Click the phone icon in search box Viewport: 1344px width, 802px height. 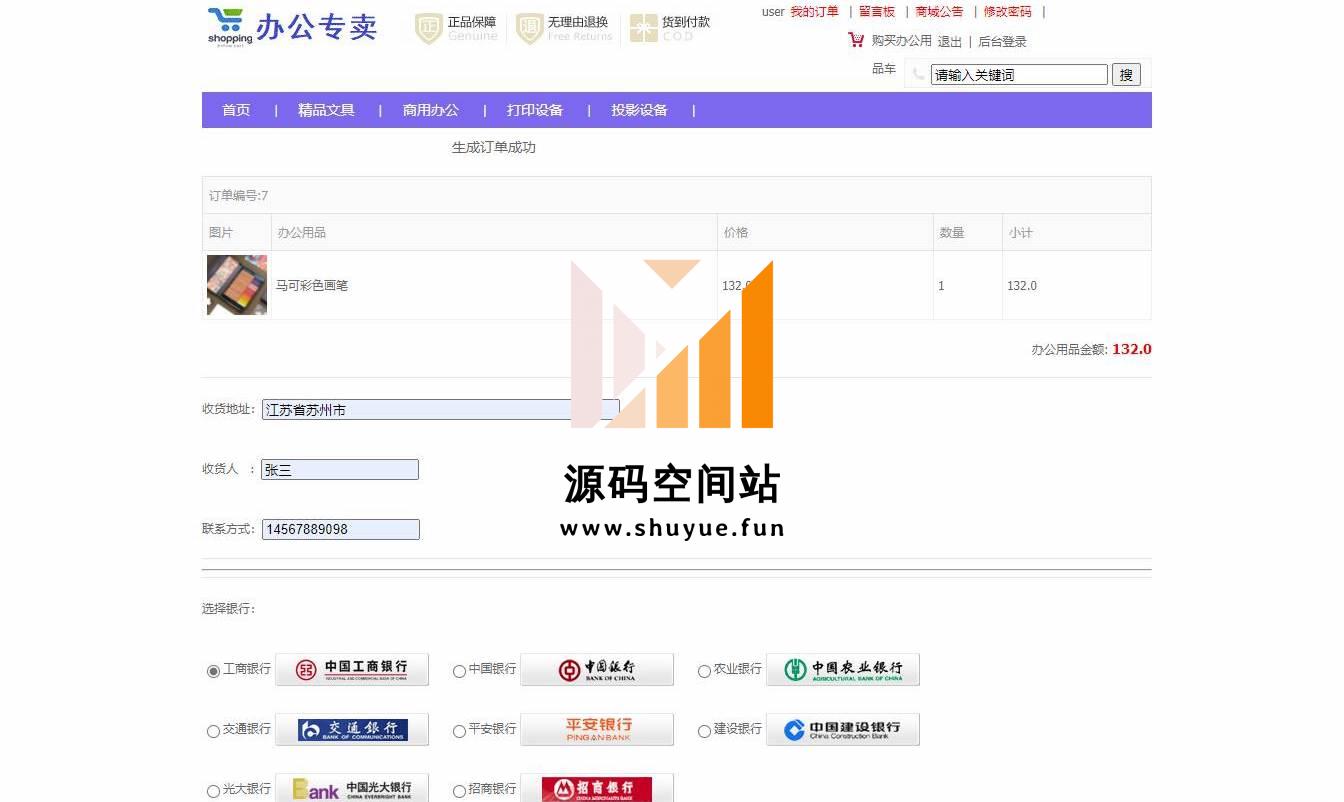click(x=918, y=74)
